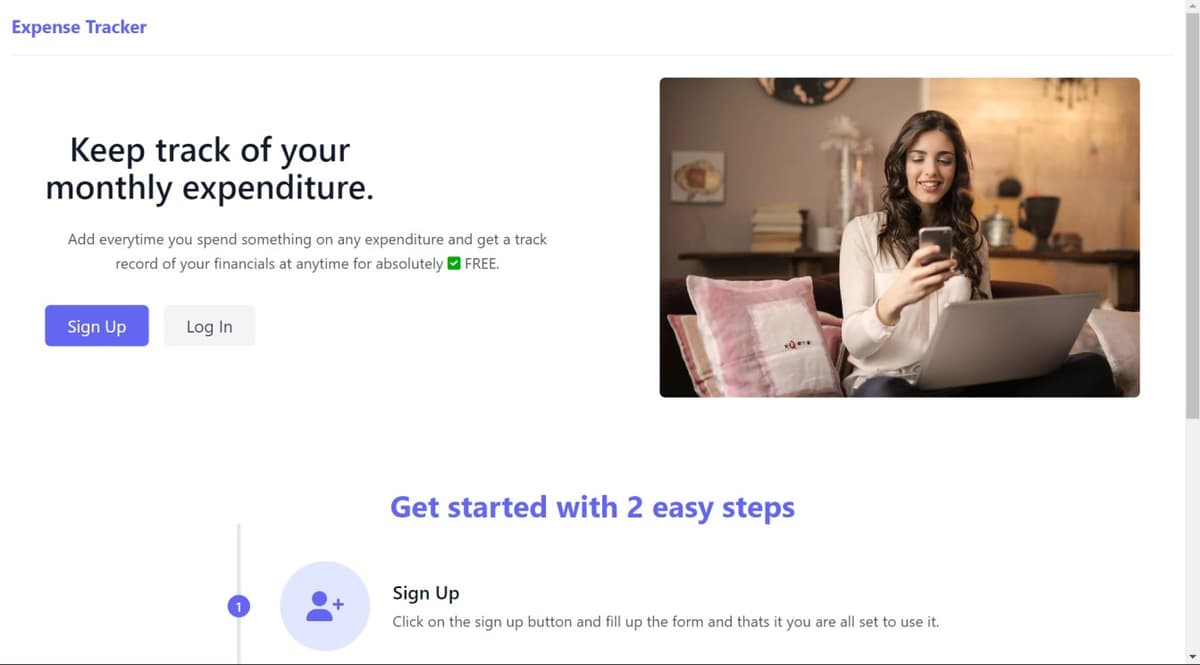Open the hero photo of the woman

899,237
